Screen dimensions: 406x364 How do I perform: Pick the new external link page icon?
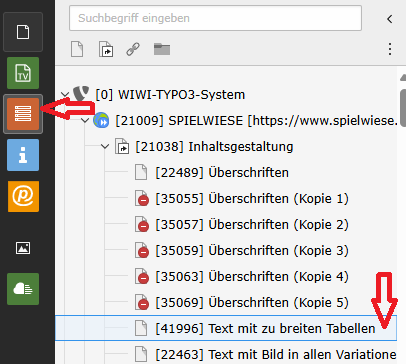[x=133, y=49]
